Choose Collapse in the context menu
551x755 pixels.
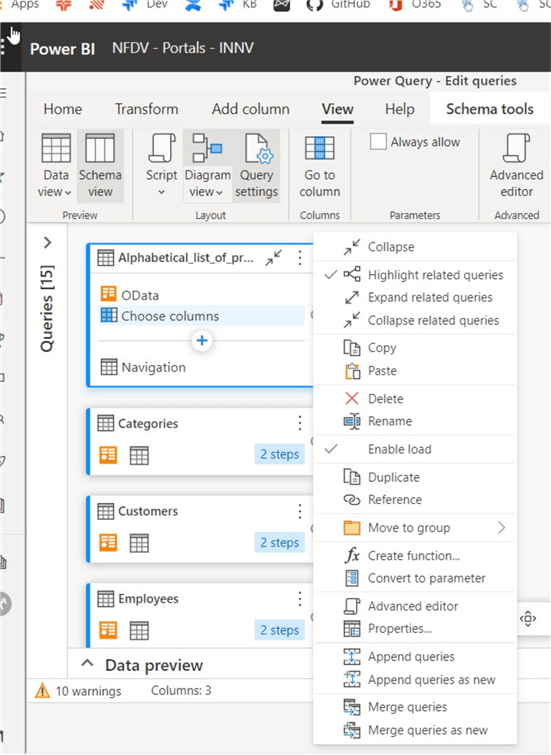[x=415, y=247]
